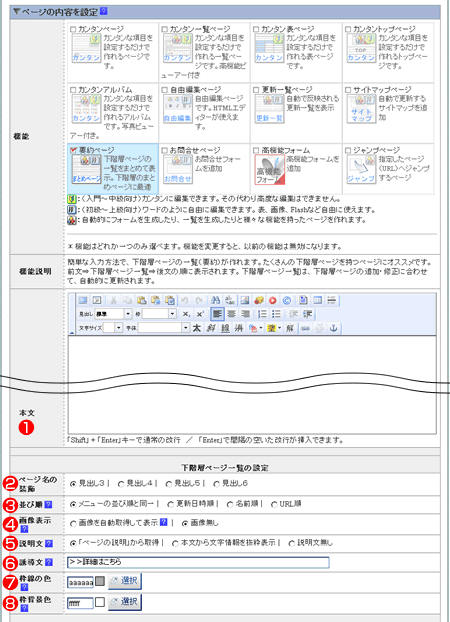Screen dimensions: 450x622
Task: Select the URL順 radio button
Action: (274, 505)
